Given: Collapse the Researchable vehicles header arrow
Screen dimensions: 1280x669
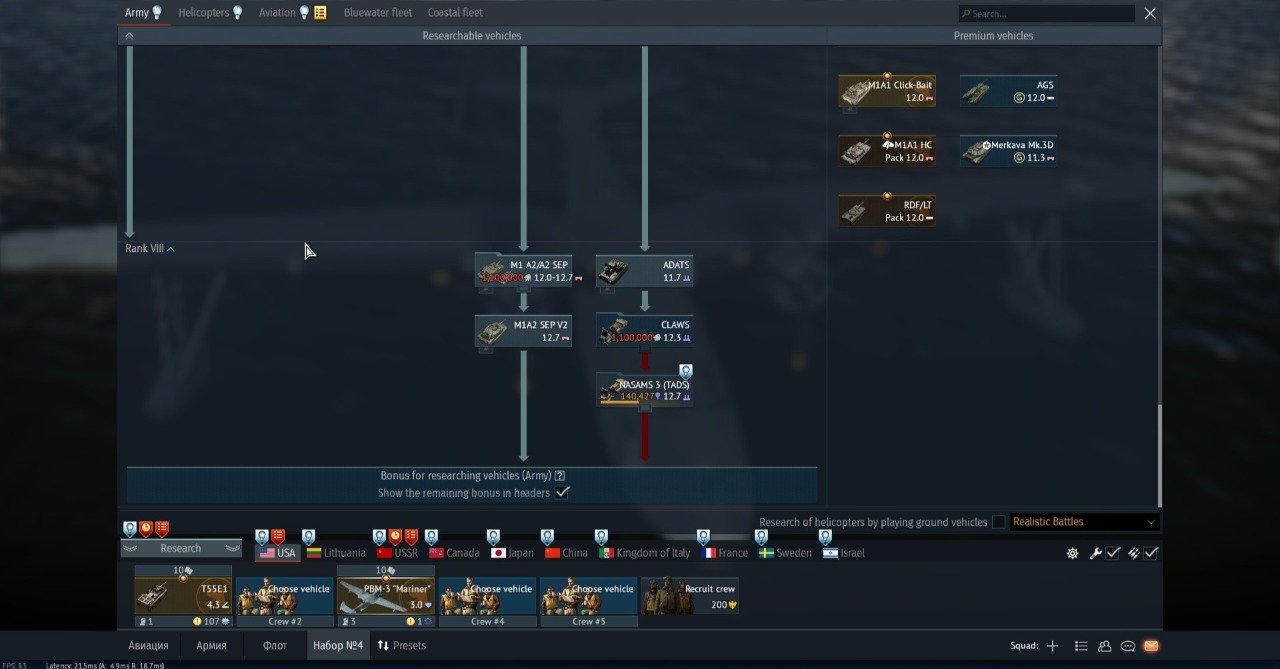Looking at the screenshot, I should 129,36.
